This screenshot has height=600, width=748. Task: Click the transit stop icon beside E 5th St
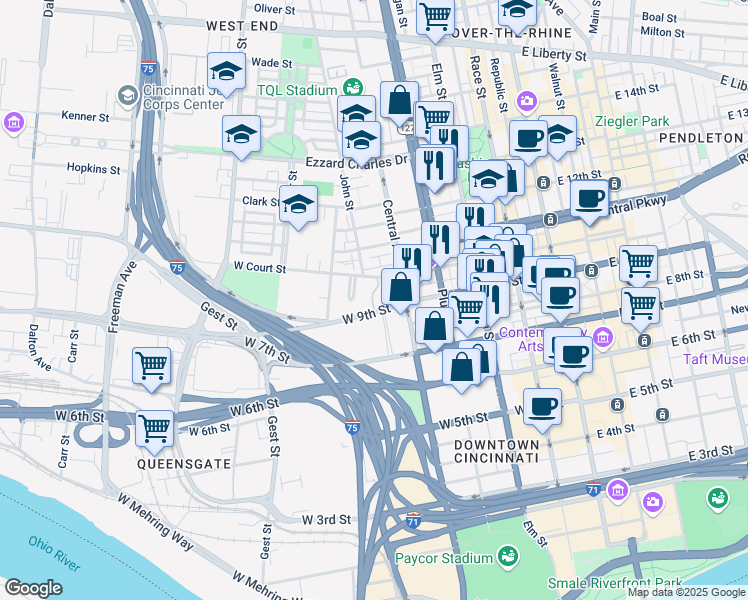coord(617,405)
